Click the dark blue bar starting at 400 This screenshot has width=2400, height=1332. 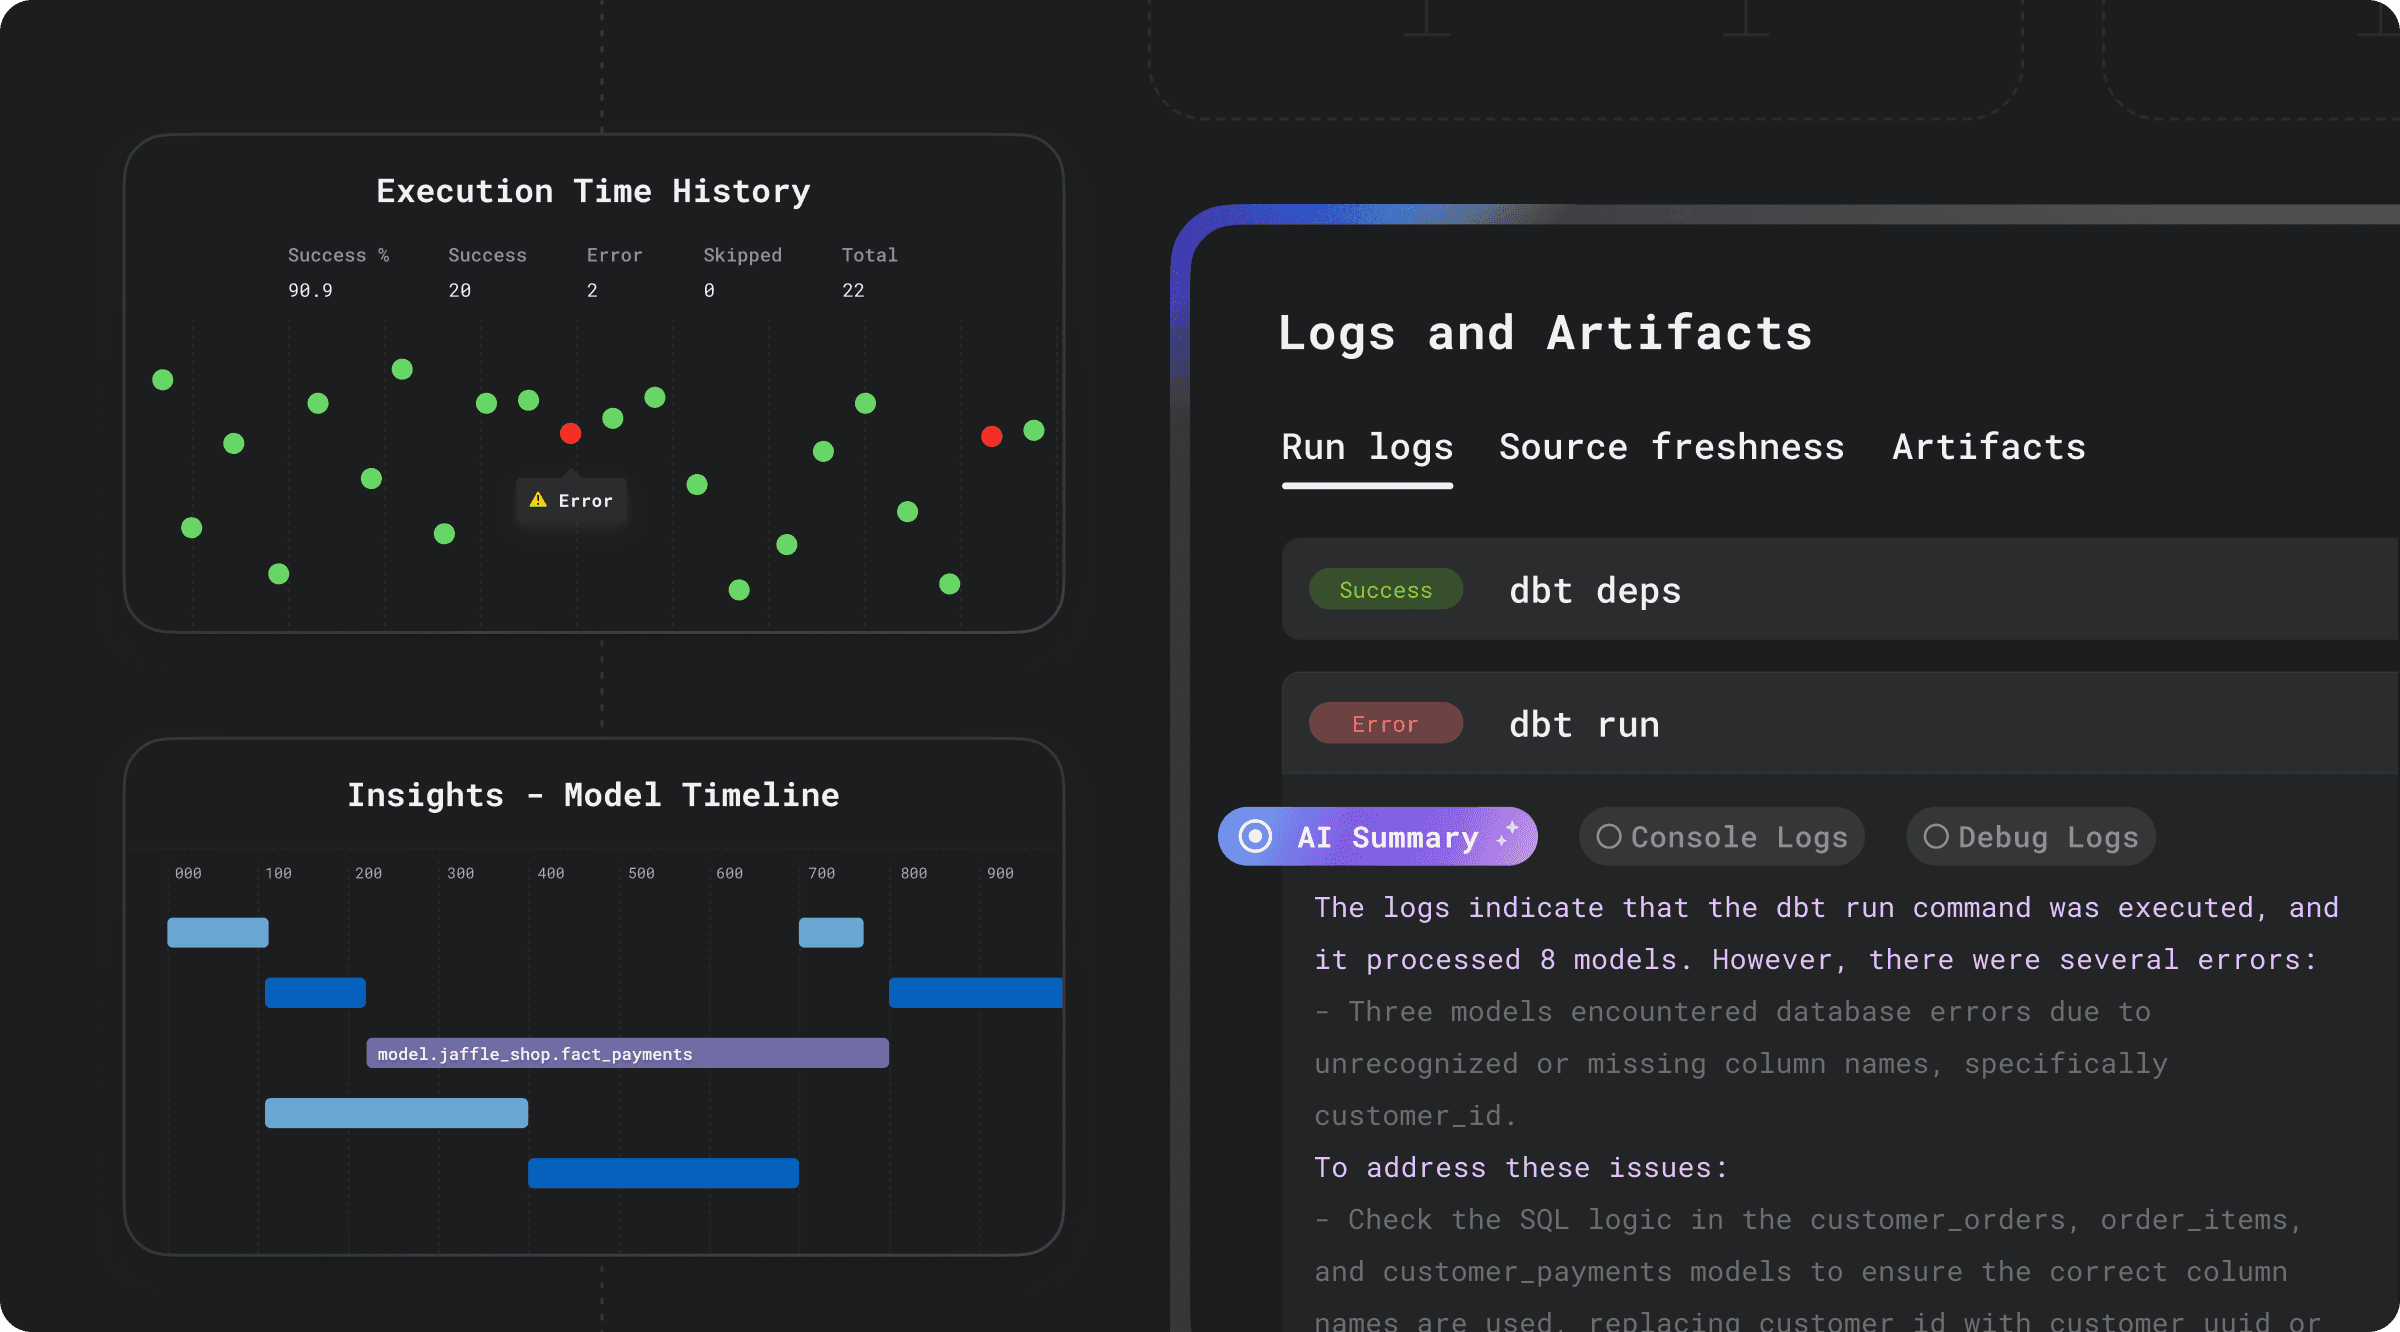click(663, 1173)
